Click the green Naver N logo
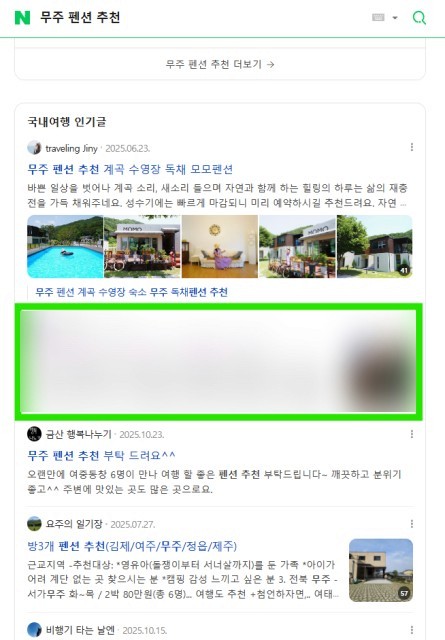445x640 pixels. [x=22, y=18]
